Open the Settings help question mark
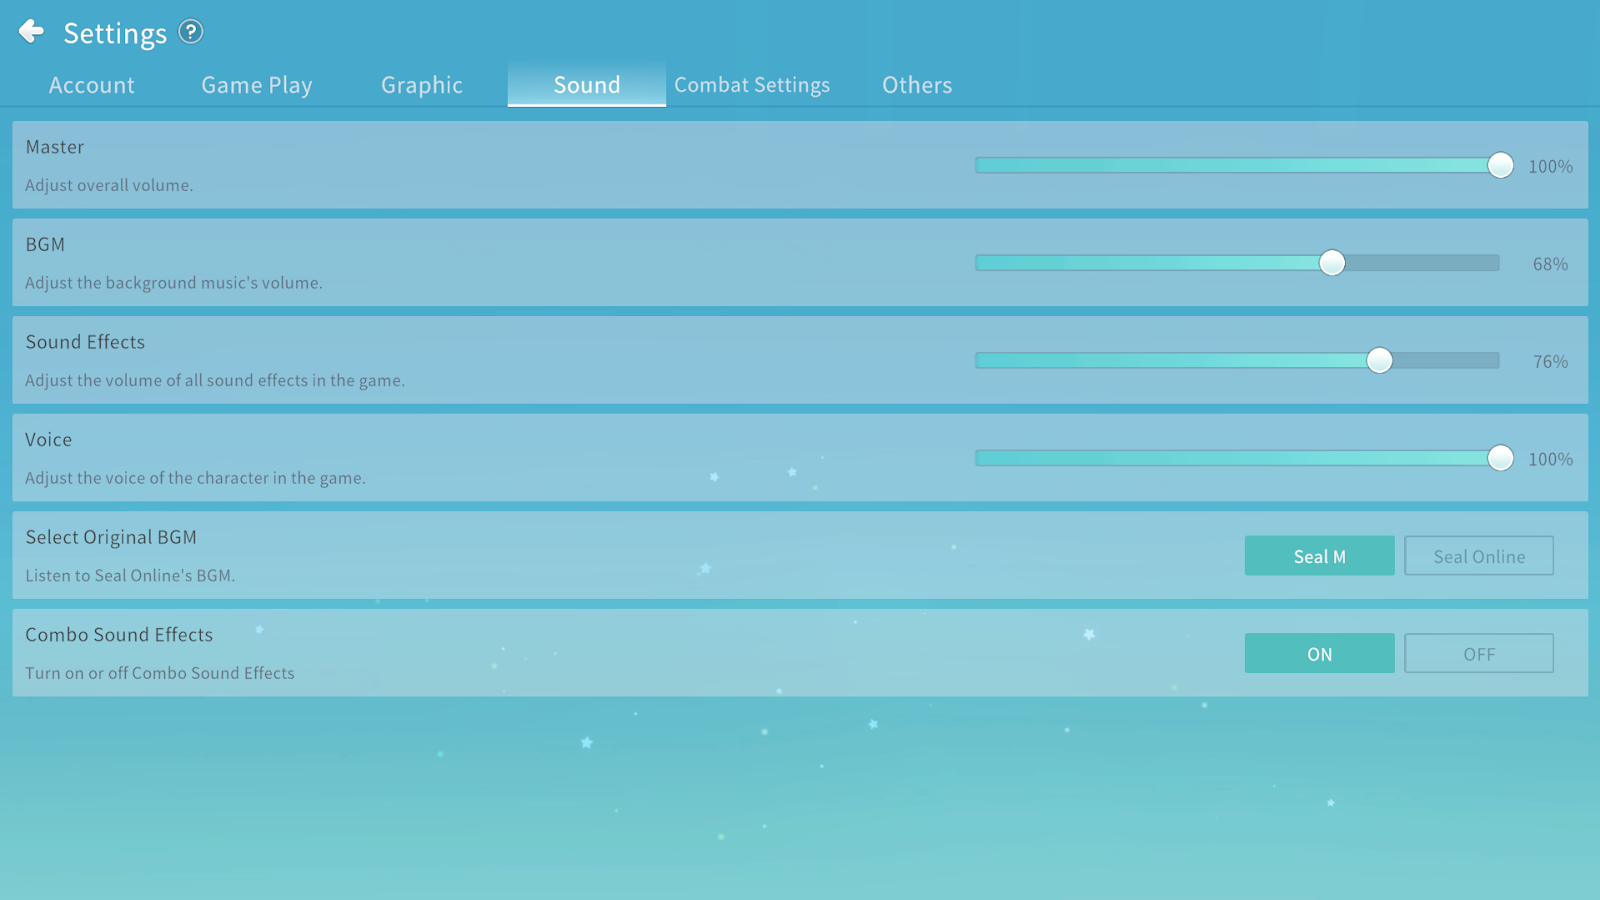The width and height of the screenshot is (1600, 900). tap(191, 32)
